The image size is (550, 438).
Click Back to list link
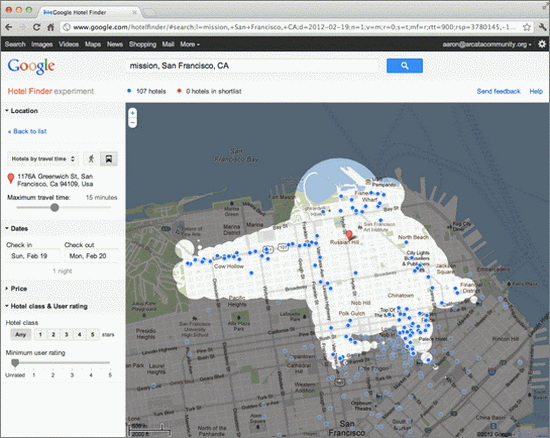pyautogui.click(x=27, y=131)
